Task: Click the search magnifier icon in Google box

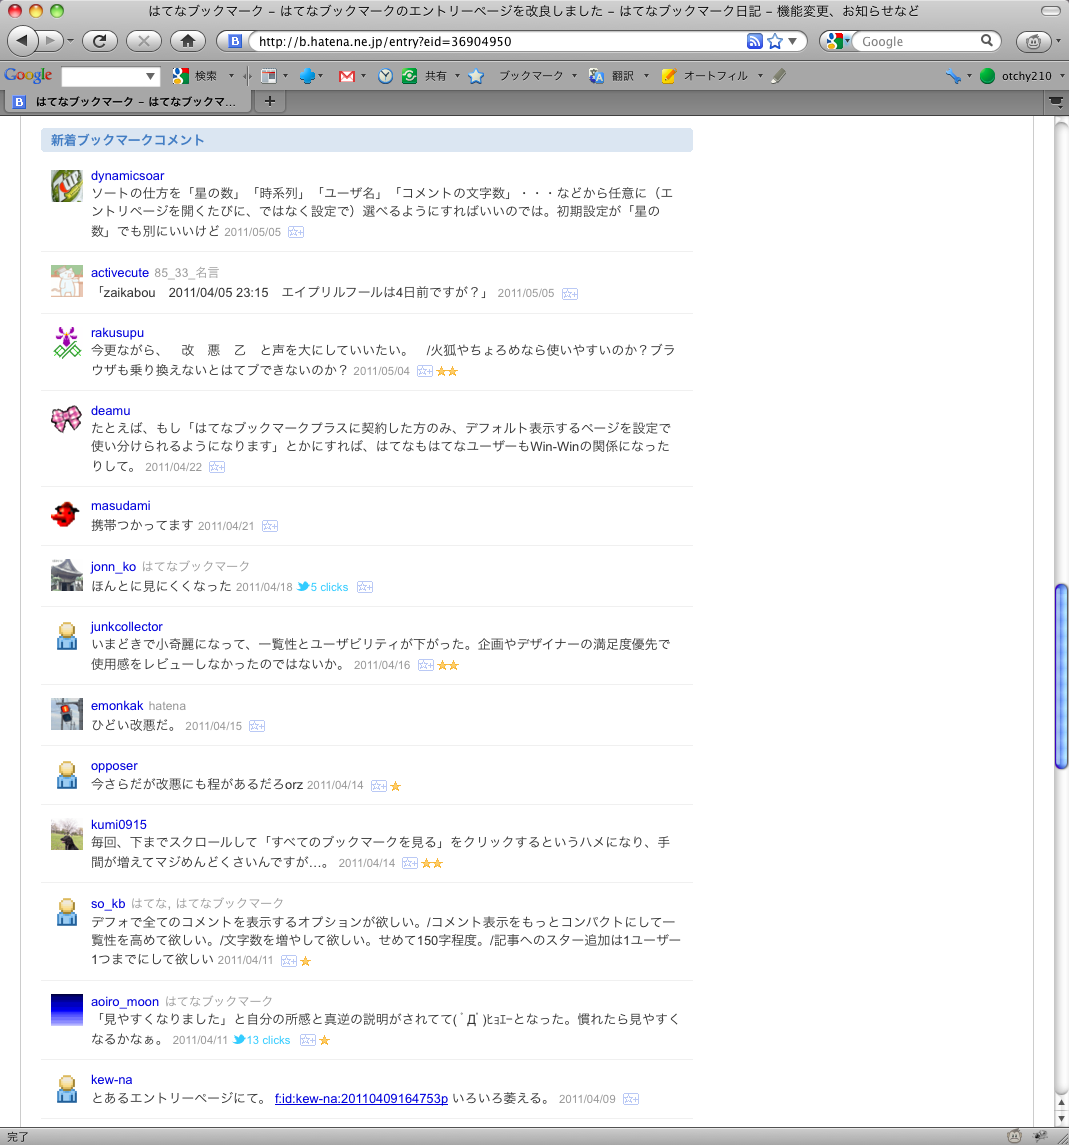Action: [x=986, y=41]
